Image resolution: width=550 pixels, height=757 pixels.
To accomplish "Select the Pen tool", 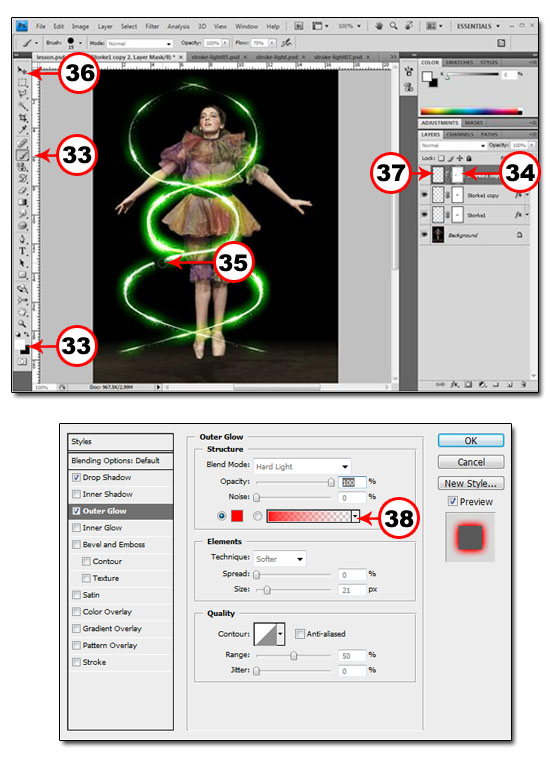I will tap(22, 239).
